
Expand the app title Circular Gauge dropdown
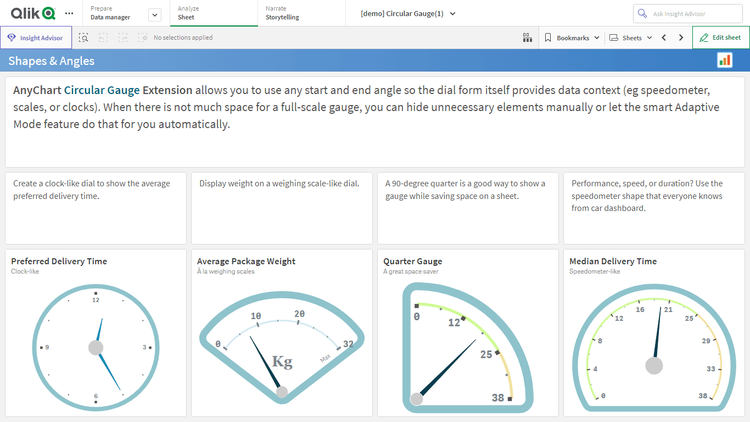click(453, 14)
